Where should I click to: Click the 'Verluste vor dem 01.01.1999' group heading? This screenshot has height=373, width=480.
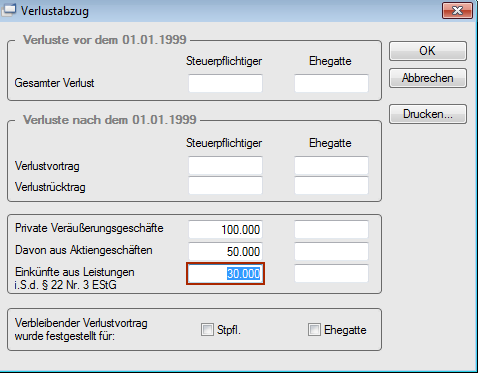[105, 40]
